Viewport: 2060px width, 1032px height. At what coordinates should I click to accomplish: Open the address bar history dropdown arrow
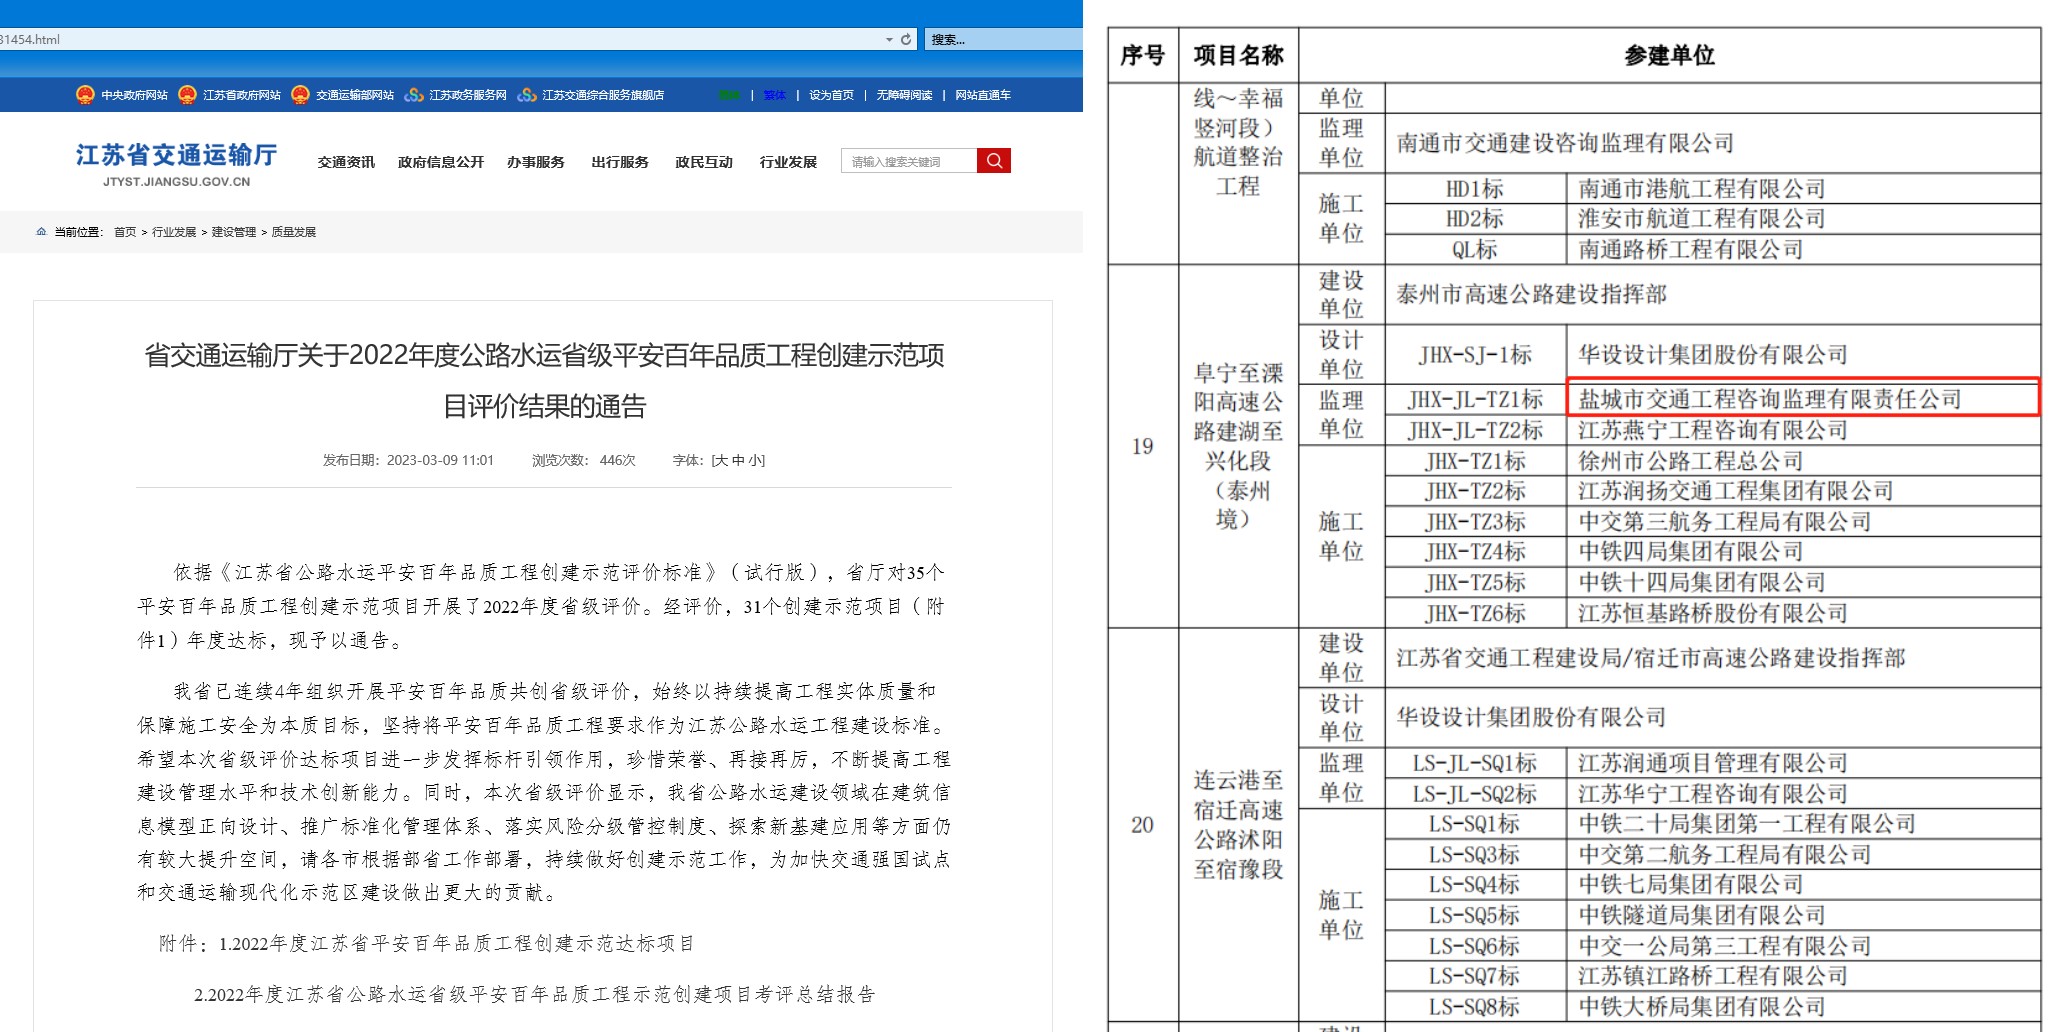tap(889, 39)
